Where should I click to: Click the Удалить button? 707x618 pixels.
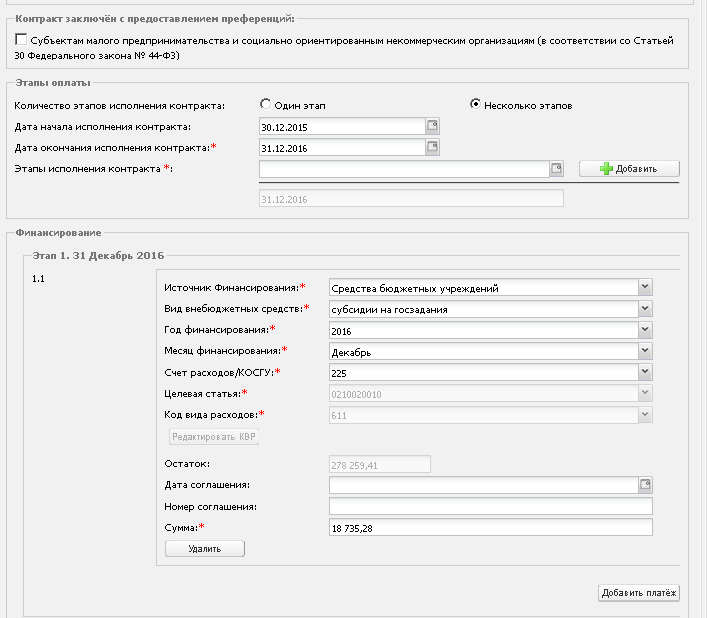[x=205, y=549]
